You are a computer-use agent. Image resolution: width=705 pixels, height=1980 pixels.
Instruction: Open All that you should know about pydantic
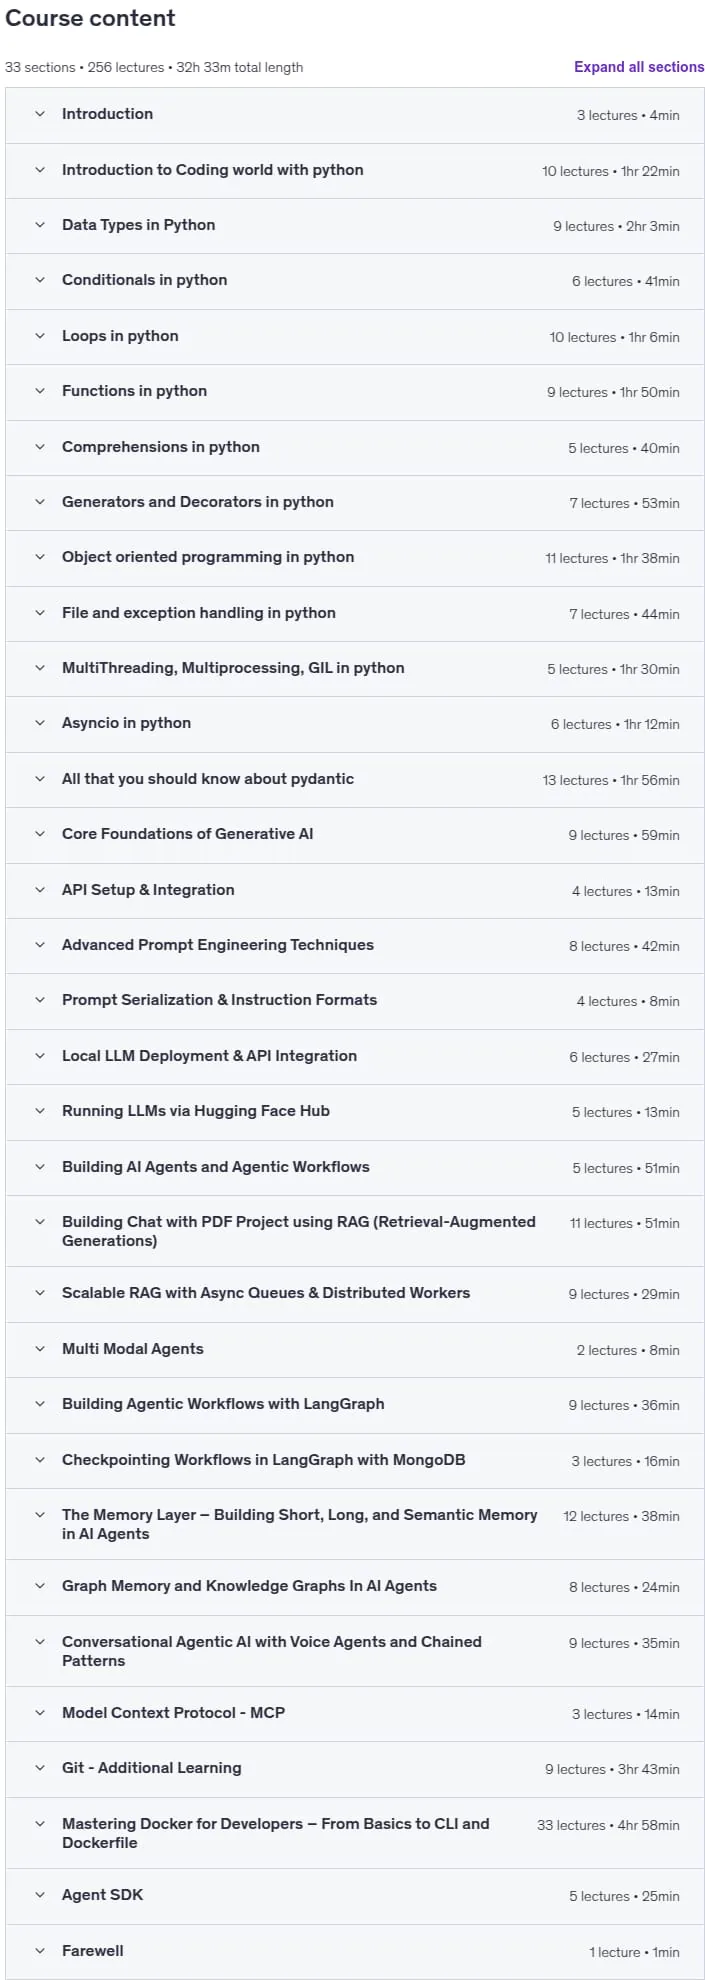[x=355, y=780]
